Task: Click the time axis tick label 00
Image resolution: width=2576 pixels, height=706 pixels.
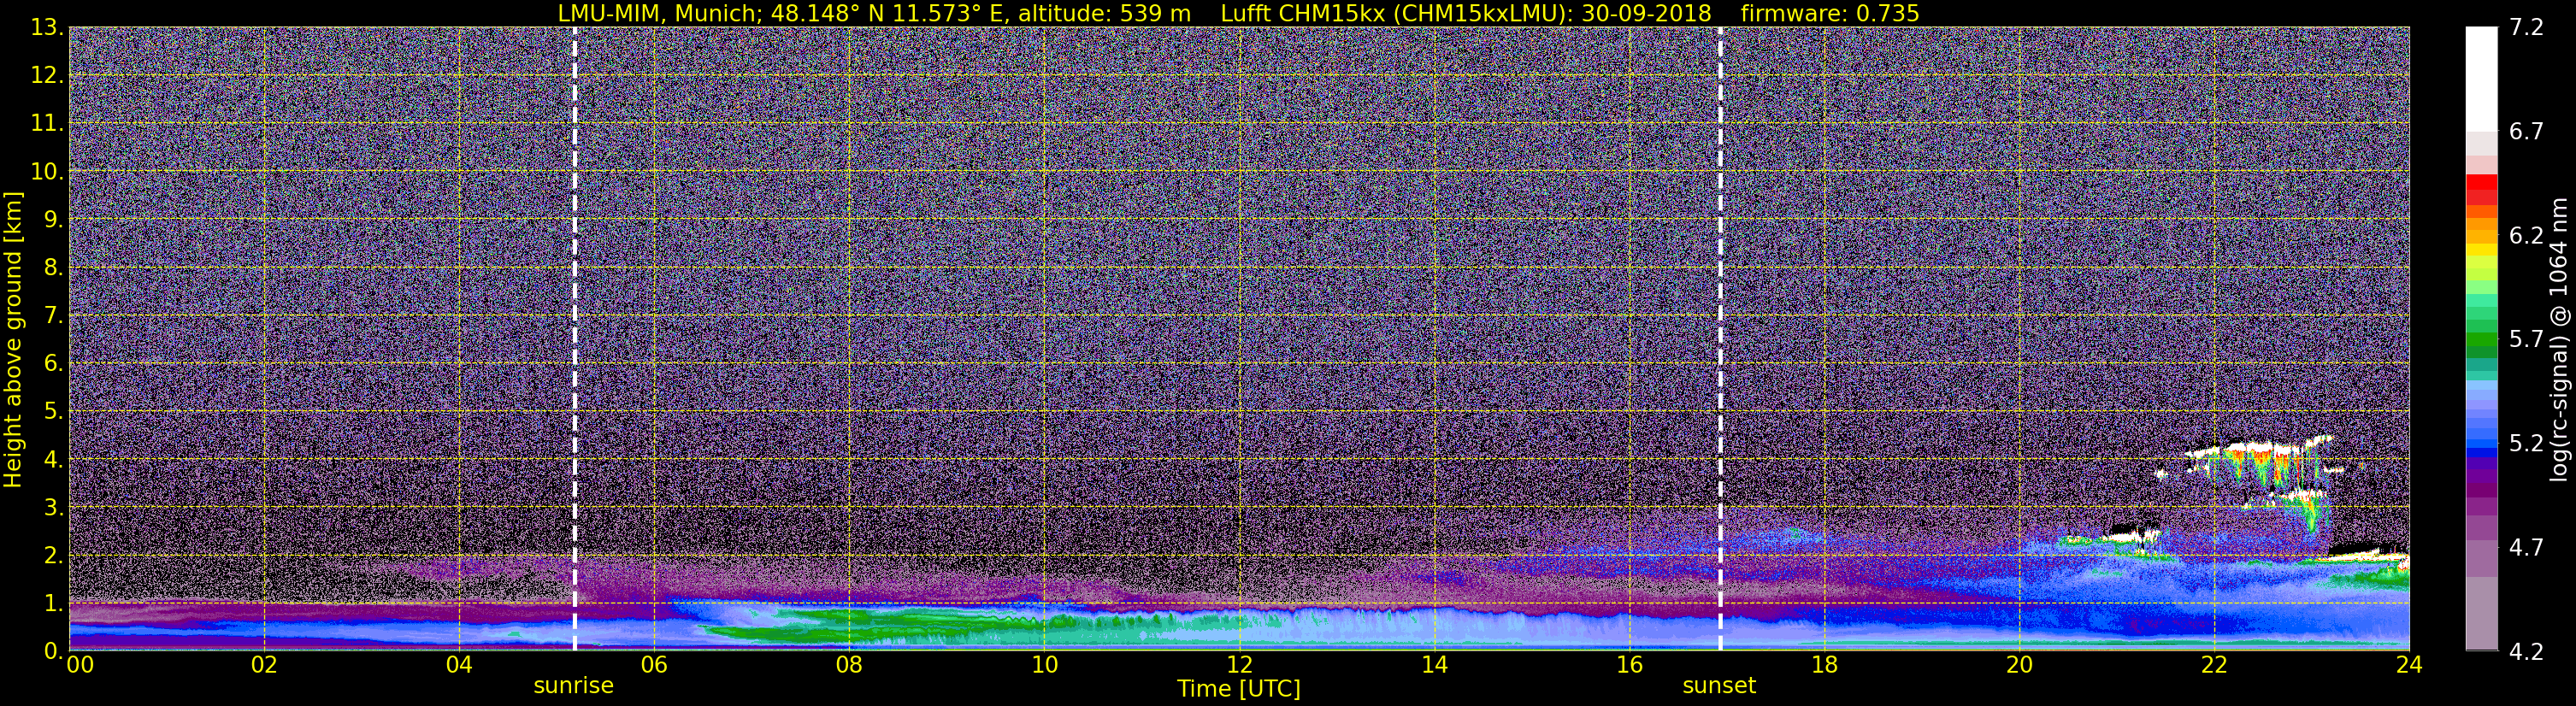Action: tap(80, 666)
